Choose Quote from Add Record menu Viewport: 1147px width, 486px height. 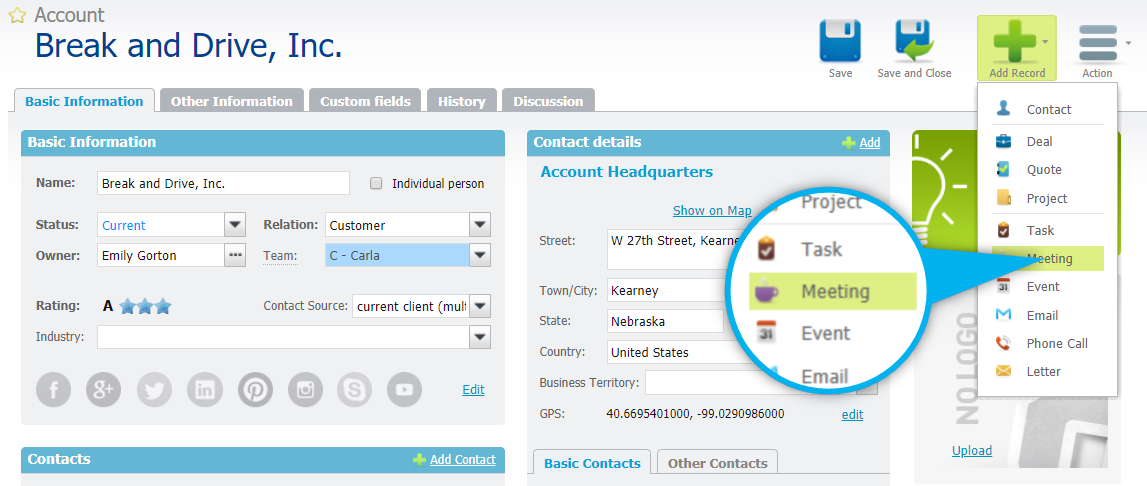1048,169
